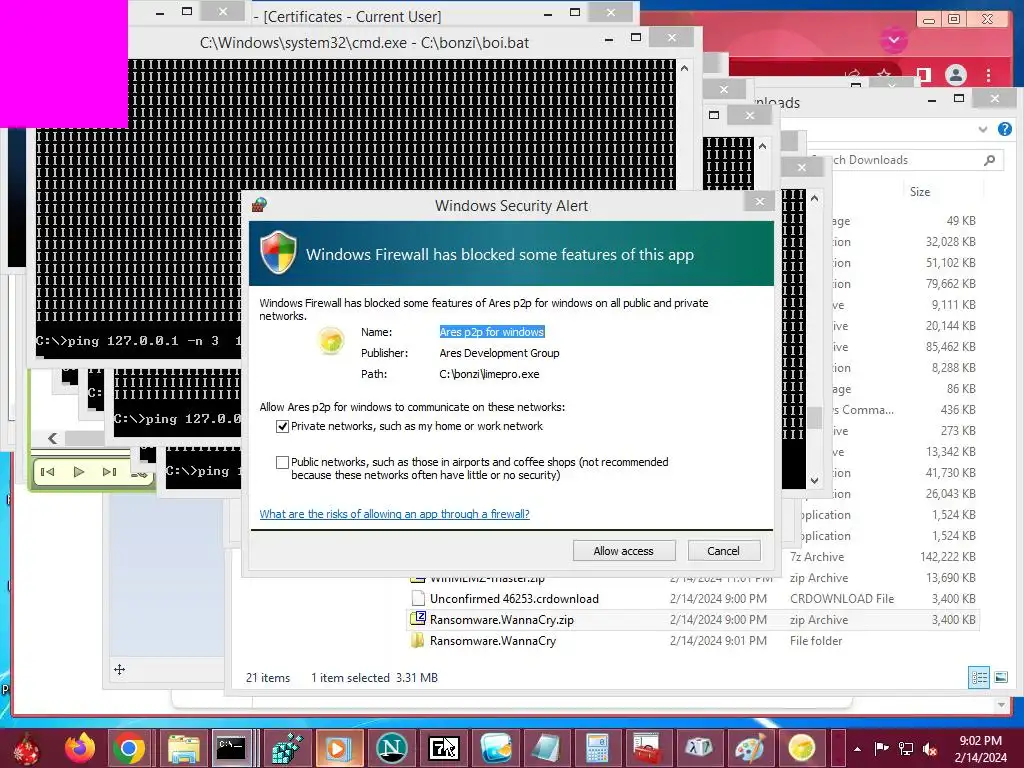Open Paint from the taskbar
The image size is (1024, 768).
750,748
